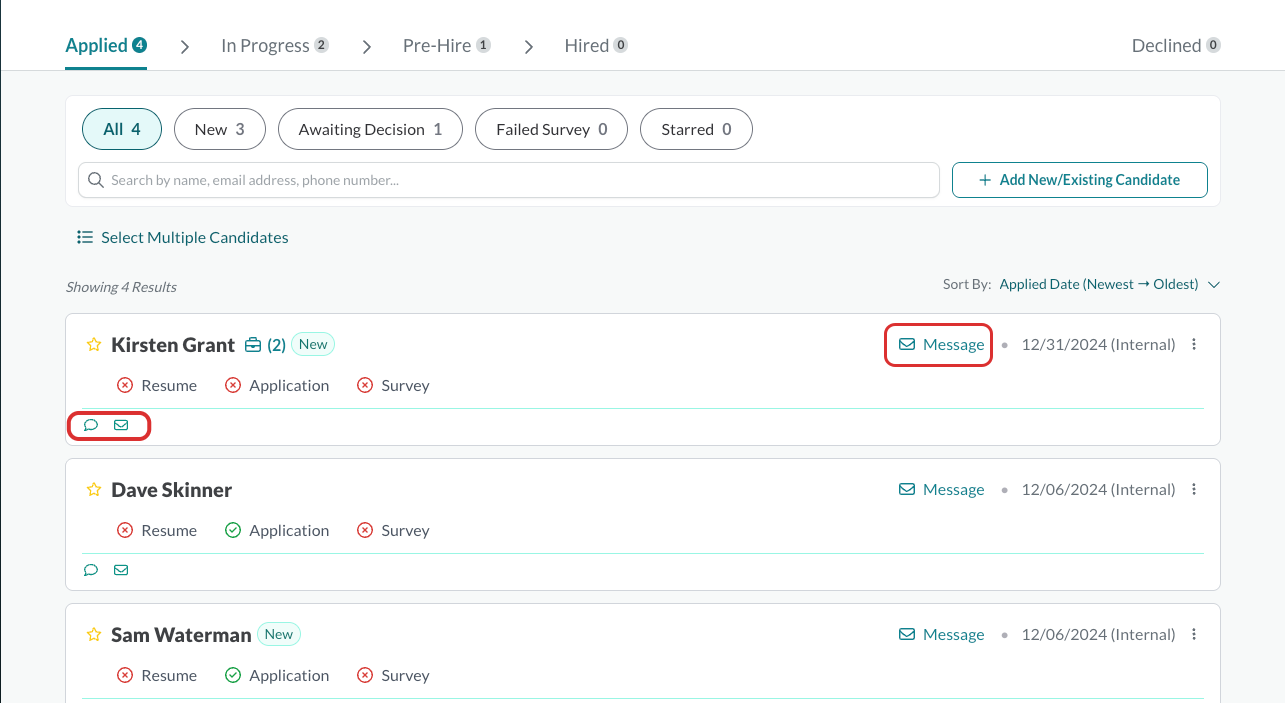Open Dave Skinner's candidate profile name
1285x703 pixels.
coord(172,490)
